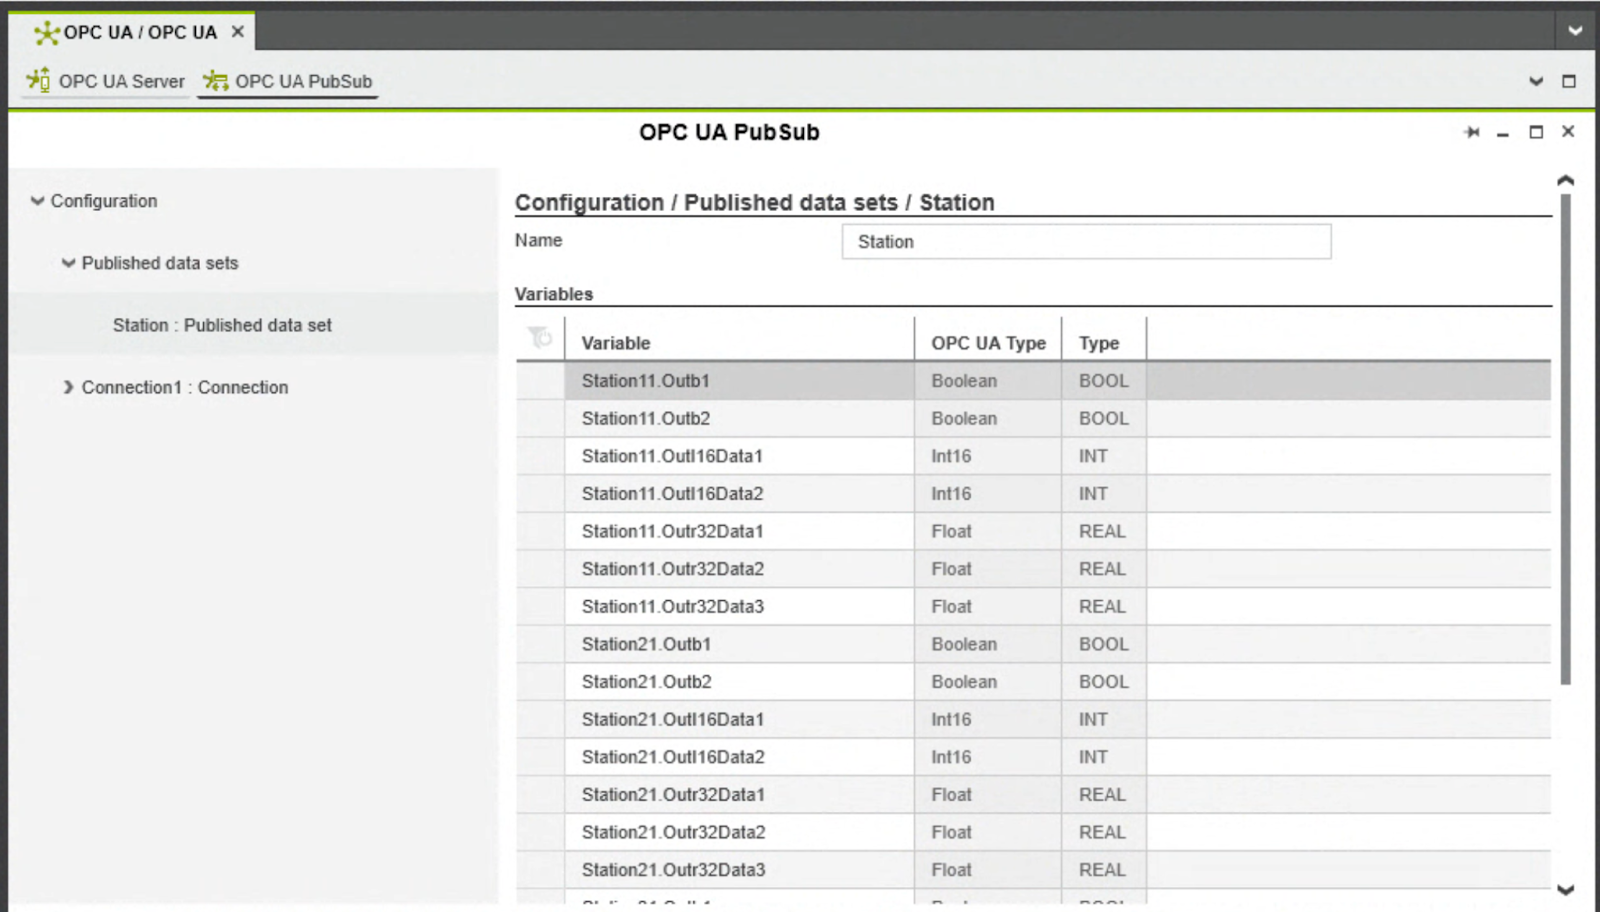Select the Station11.Outr32Data3 variable
The width and height of the screenshot is (1600, 912).
(x=672, y=607)
